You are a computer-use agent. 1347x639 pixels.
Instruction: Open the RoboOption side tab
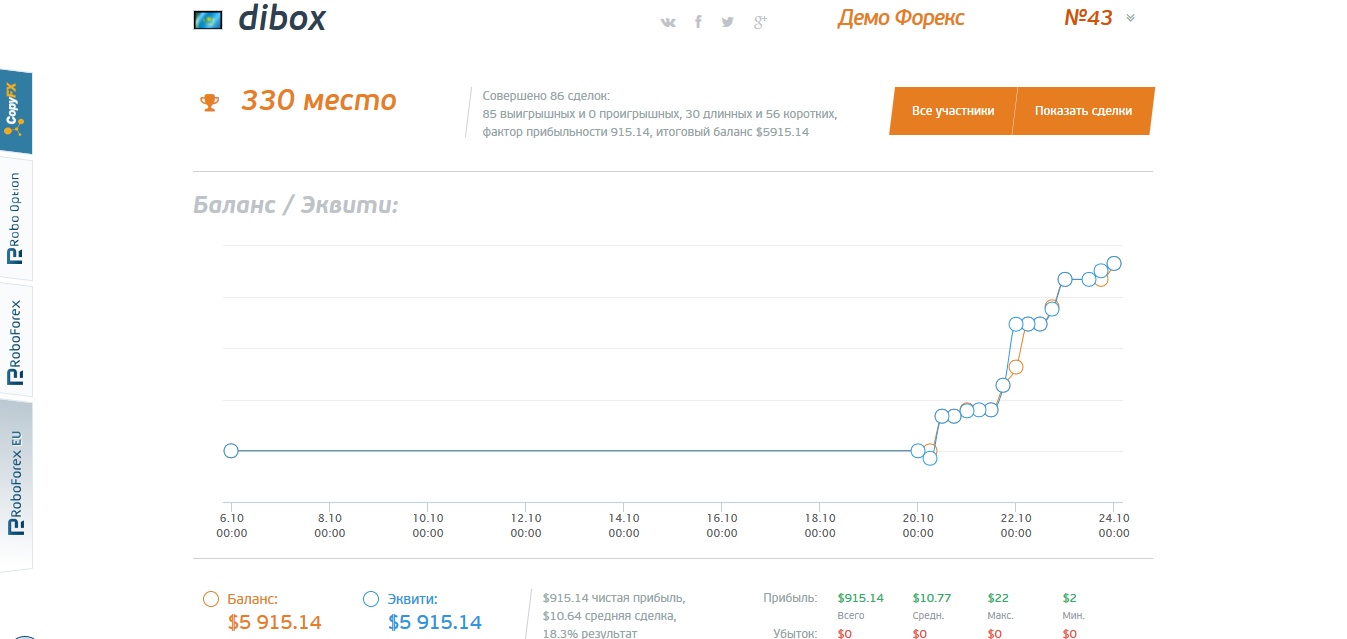16,218
